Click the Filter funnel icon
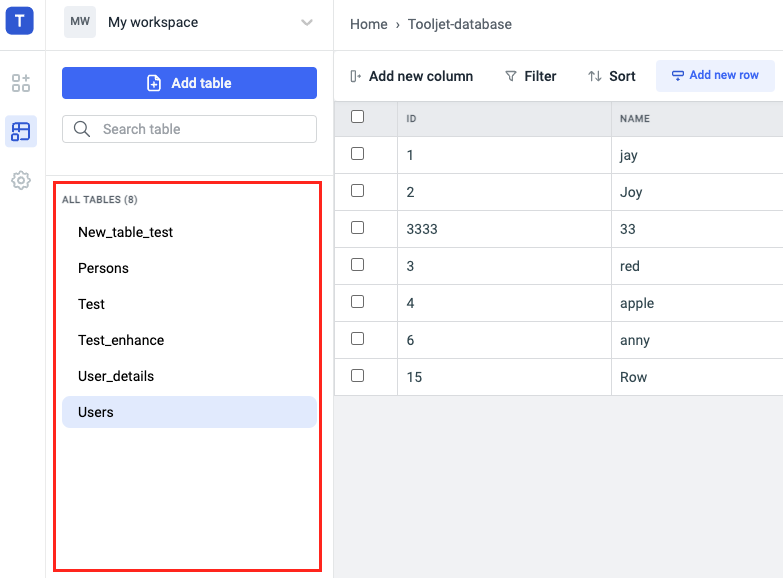The height and width of the screenshot is (578, 783). (511, 76)
